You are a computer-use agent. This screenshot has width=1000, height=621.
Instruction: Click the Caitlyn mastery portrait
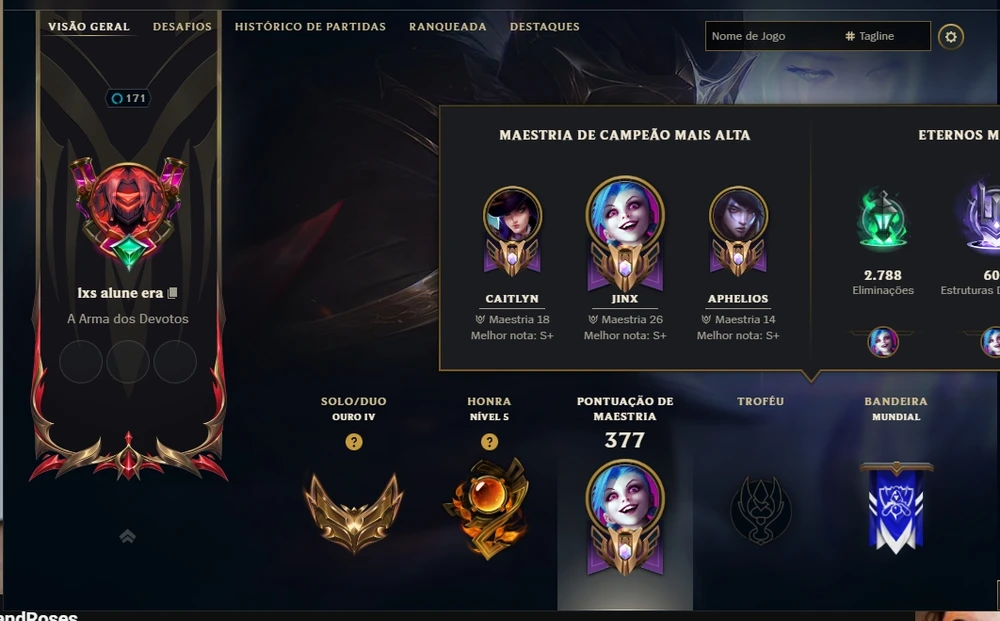512,231
